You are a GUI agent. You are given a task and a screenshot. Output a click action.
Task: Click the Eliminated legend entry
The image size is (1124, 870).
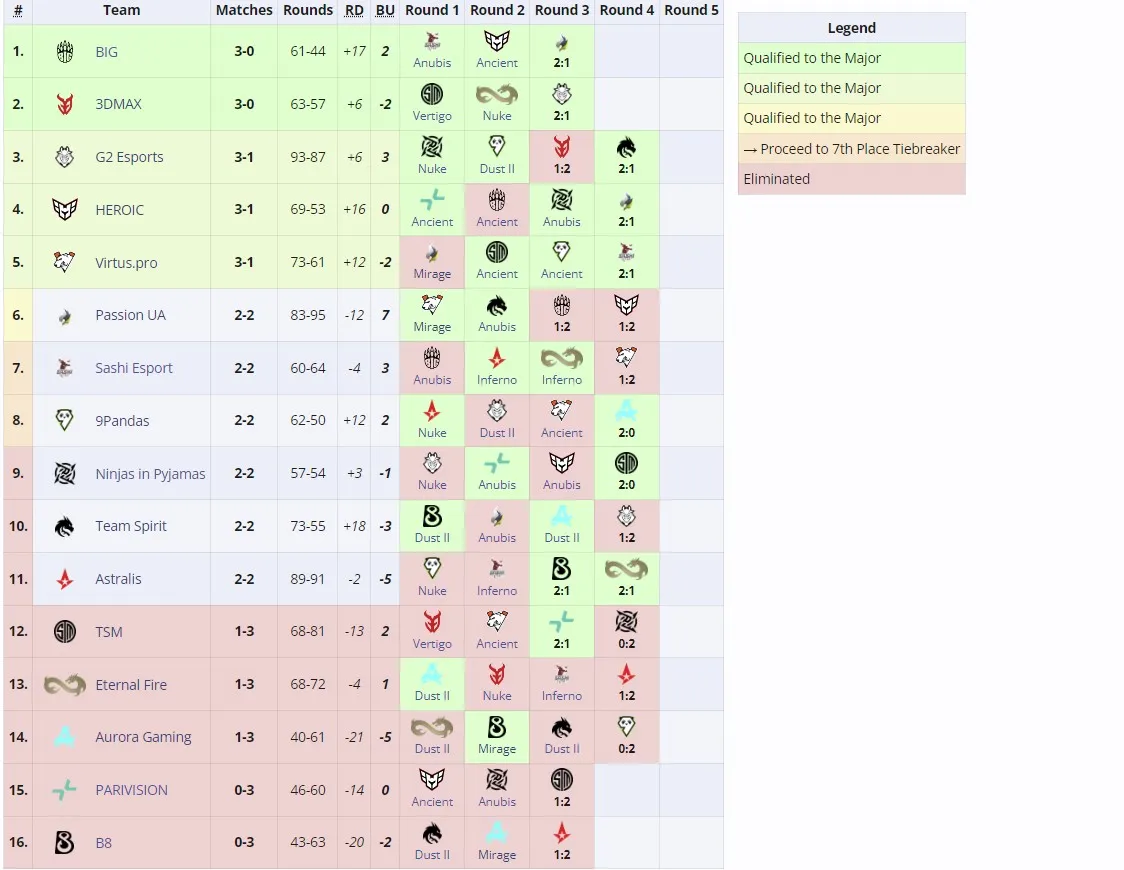[852, 179]
